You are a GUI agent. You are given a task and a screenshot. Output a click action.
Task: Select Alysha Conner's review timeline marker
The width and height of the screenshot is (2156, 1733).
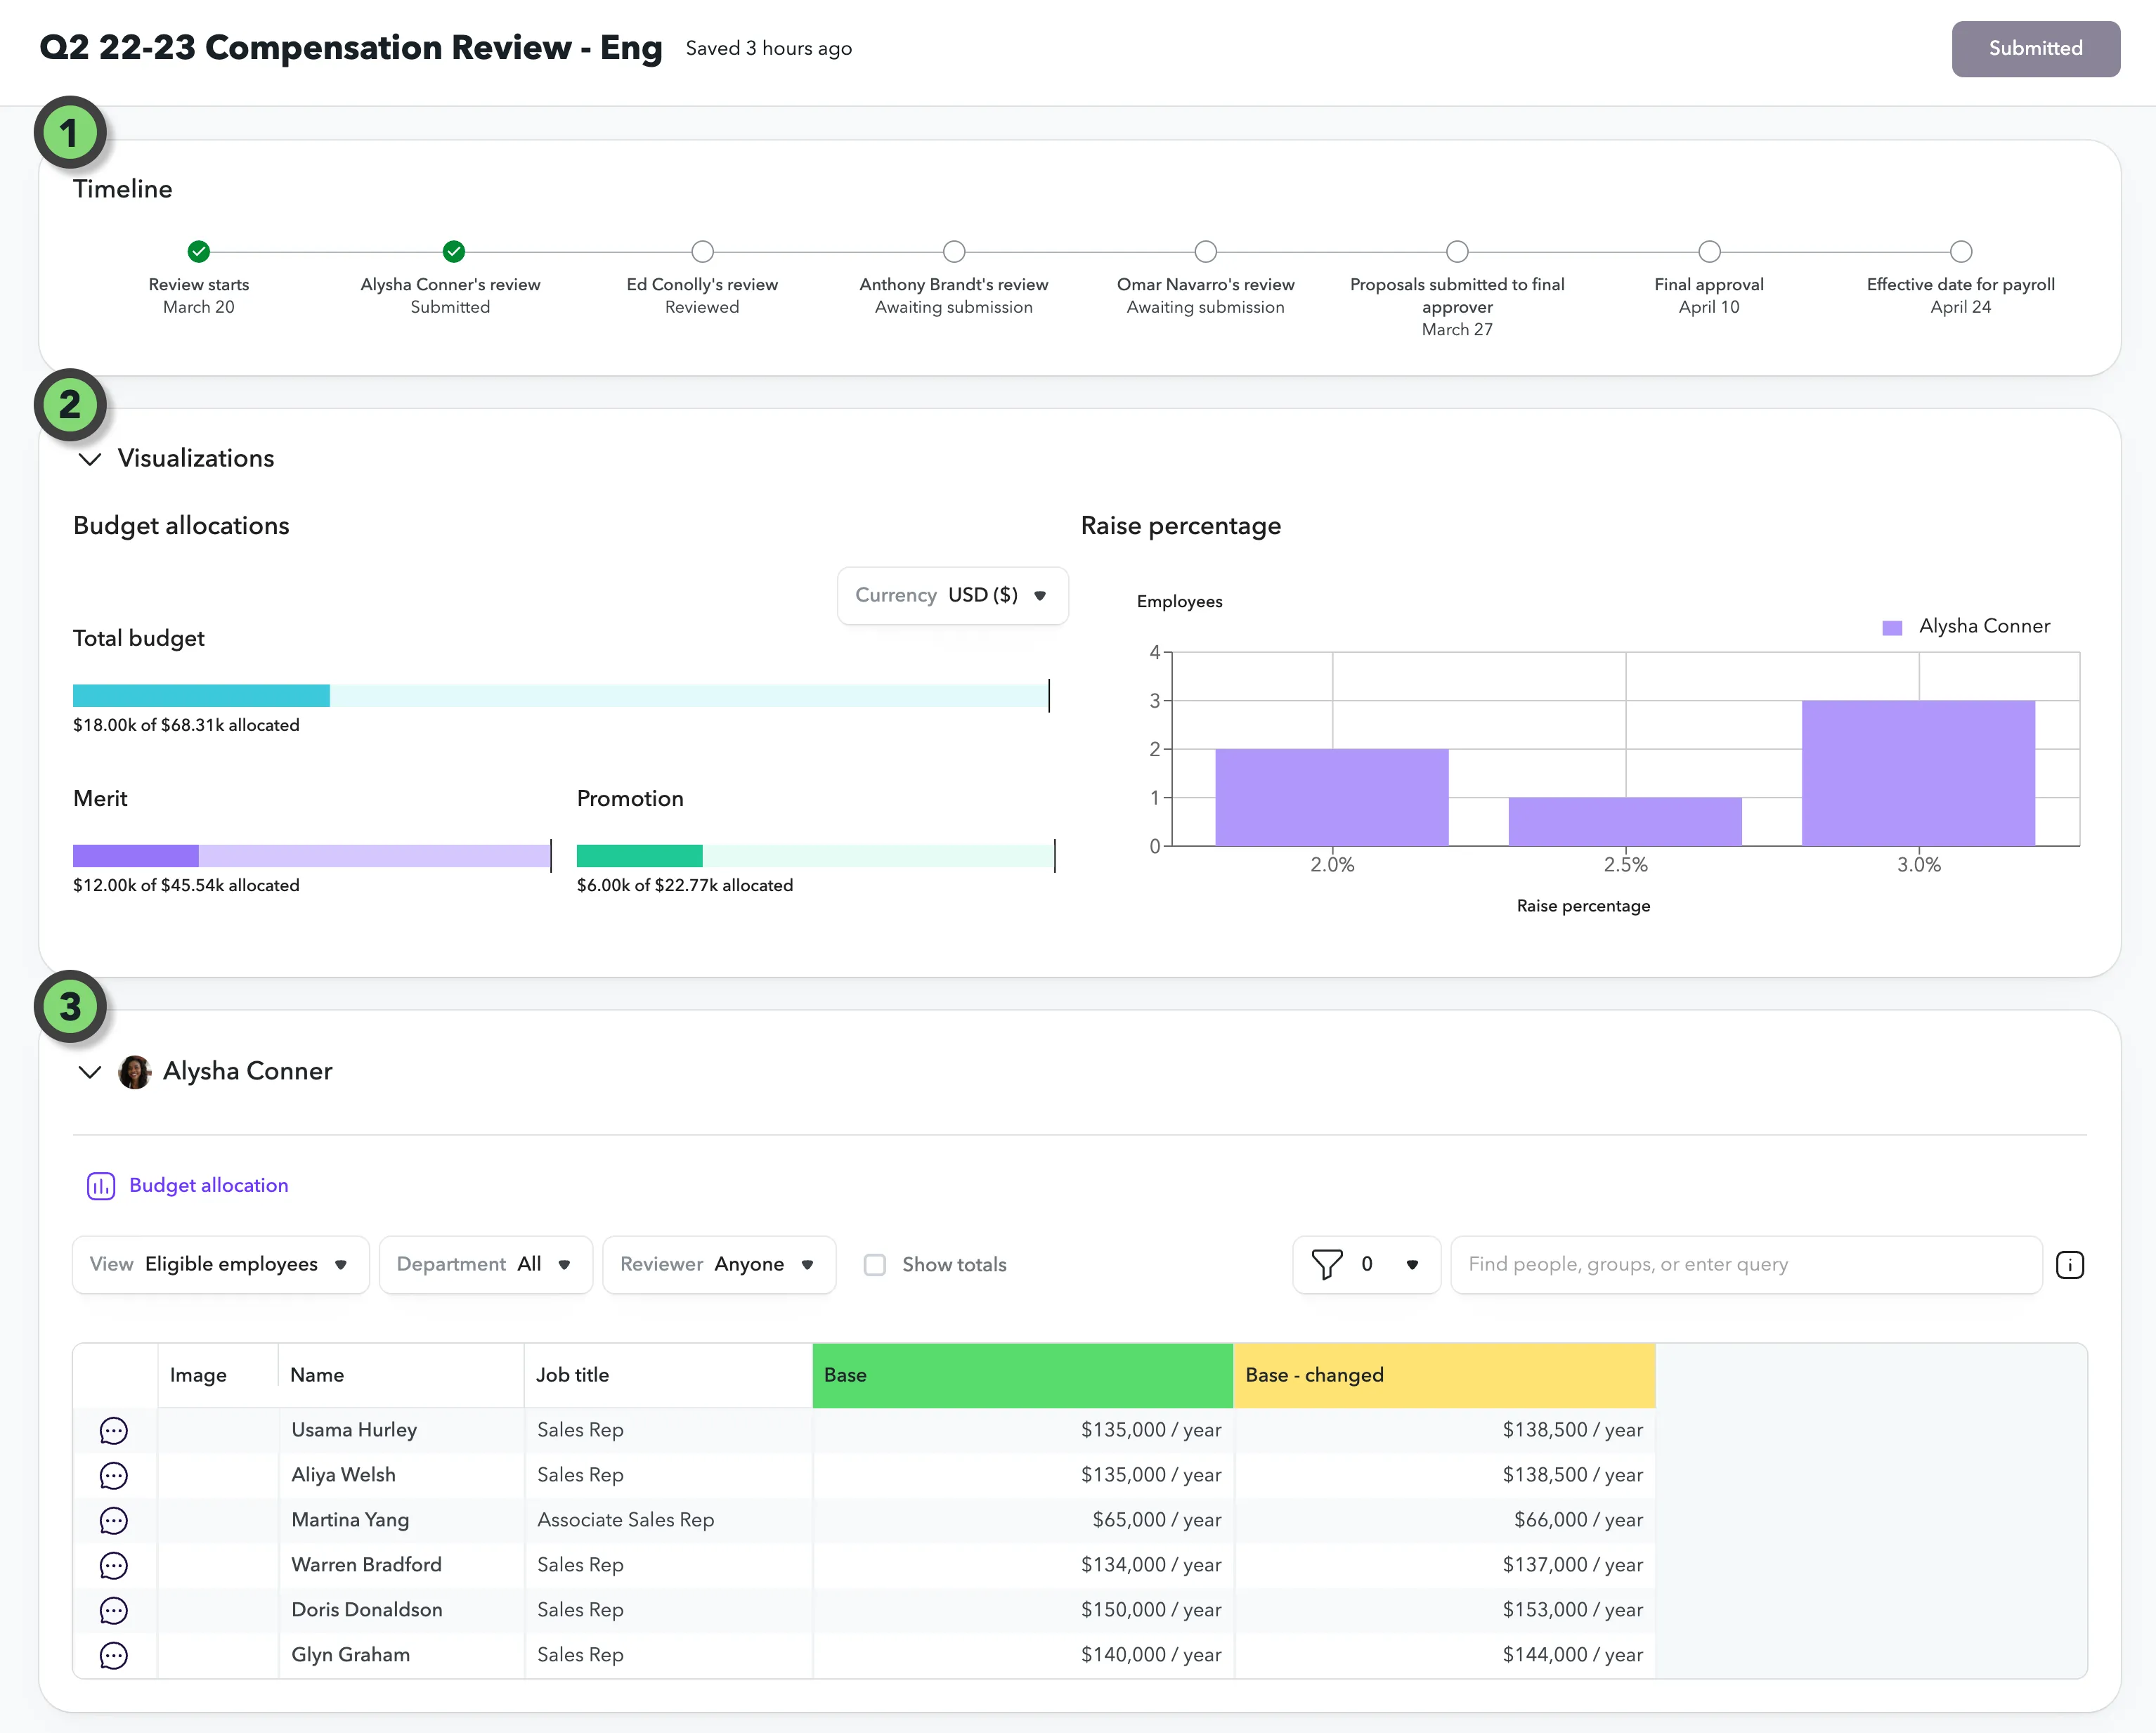click(454, 251)
